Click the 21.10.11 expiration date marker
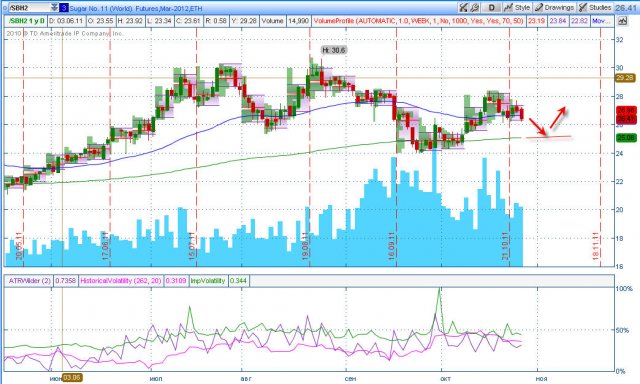Image resolution: width=640 pixels, height=384 pixels. 505,246
